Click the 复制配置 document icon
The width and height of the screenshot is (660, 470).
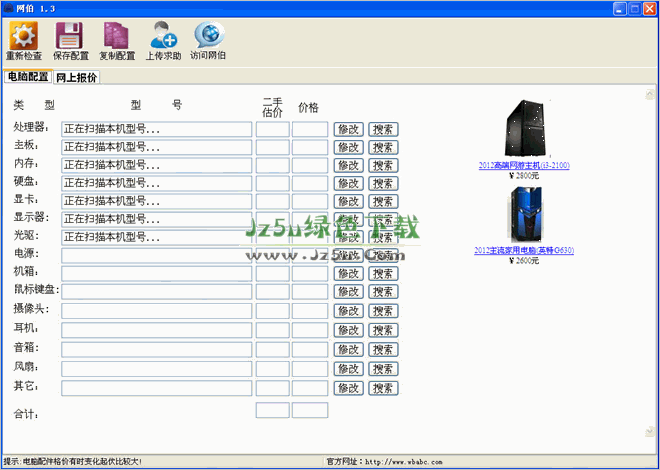pyautogui.click(x=117, y=36)
